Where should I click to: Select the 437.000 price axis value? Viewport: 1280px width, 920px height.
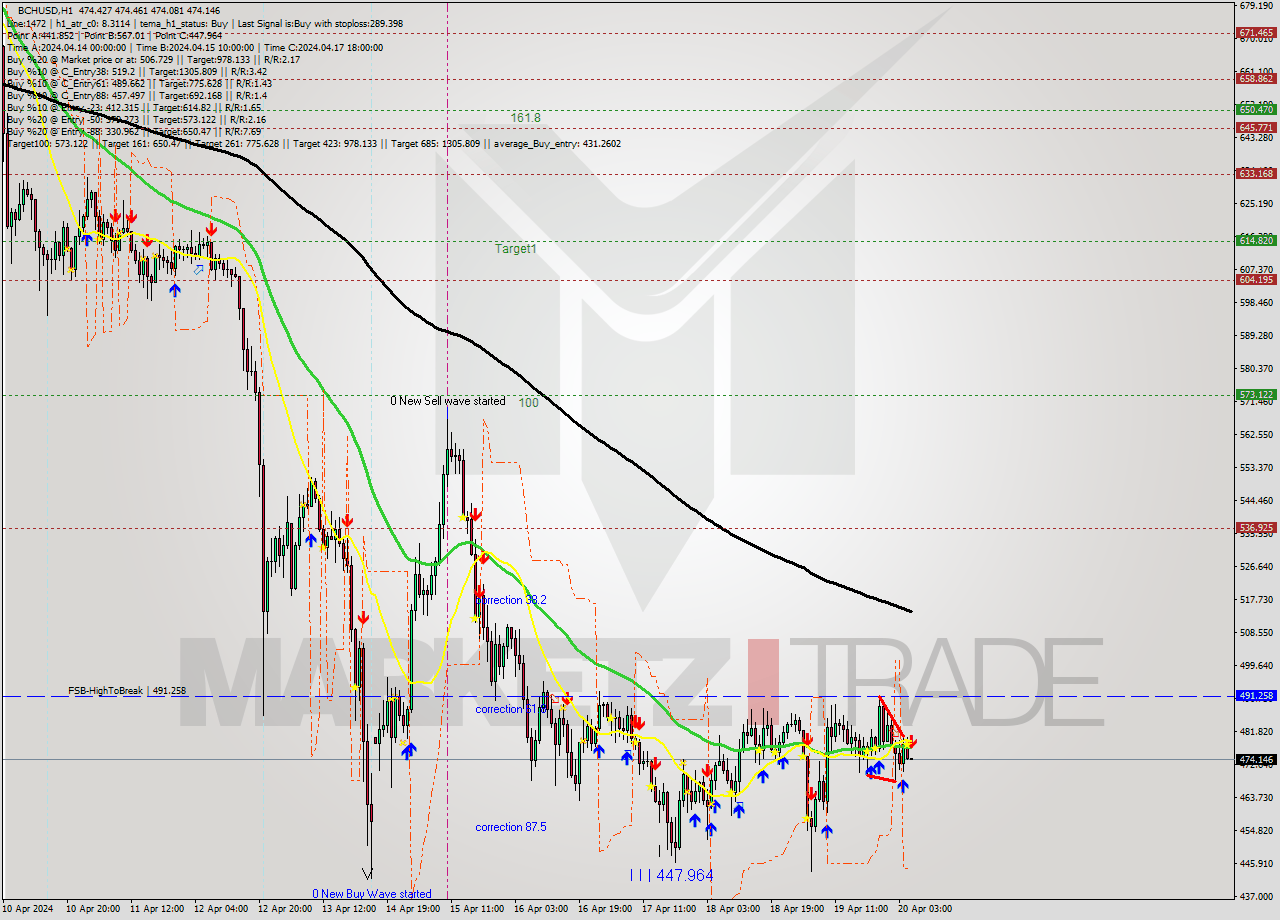1255,897
